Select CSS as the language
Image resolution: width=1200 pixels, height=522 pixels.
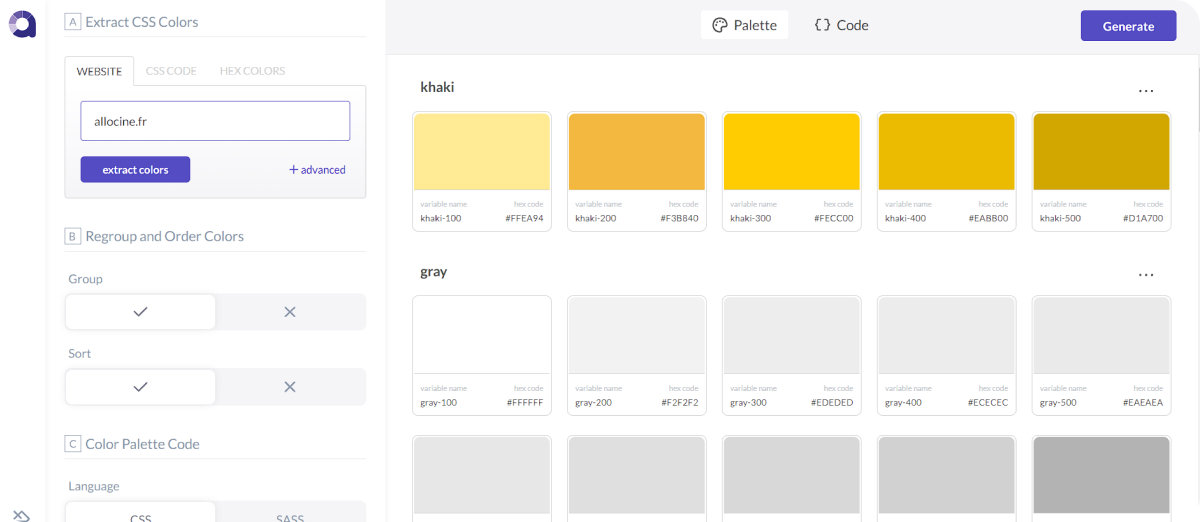point(140,513)
